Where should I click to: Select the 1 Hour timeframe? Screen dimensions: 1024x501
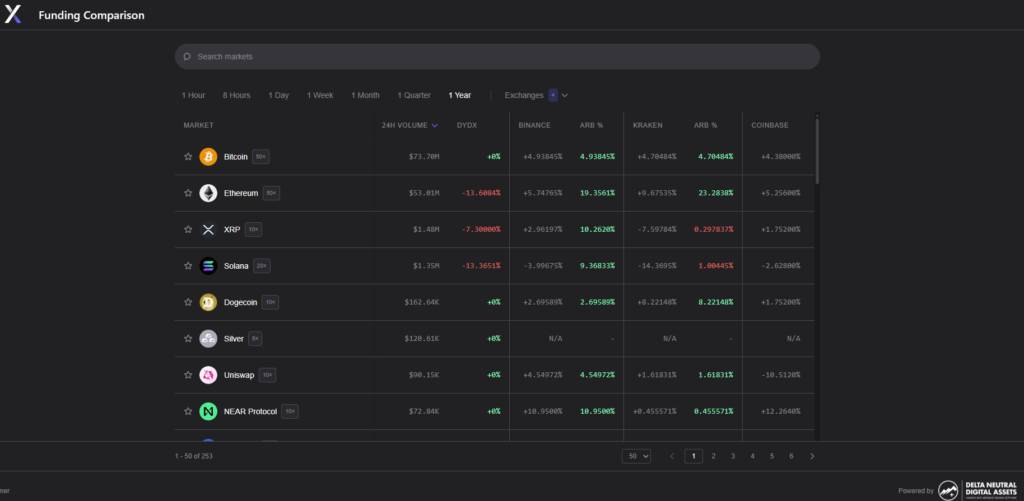pos(193,95)
